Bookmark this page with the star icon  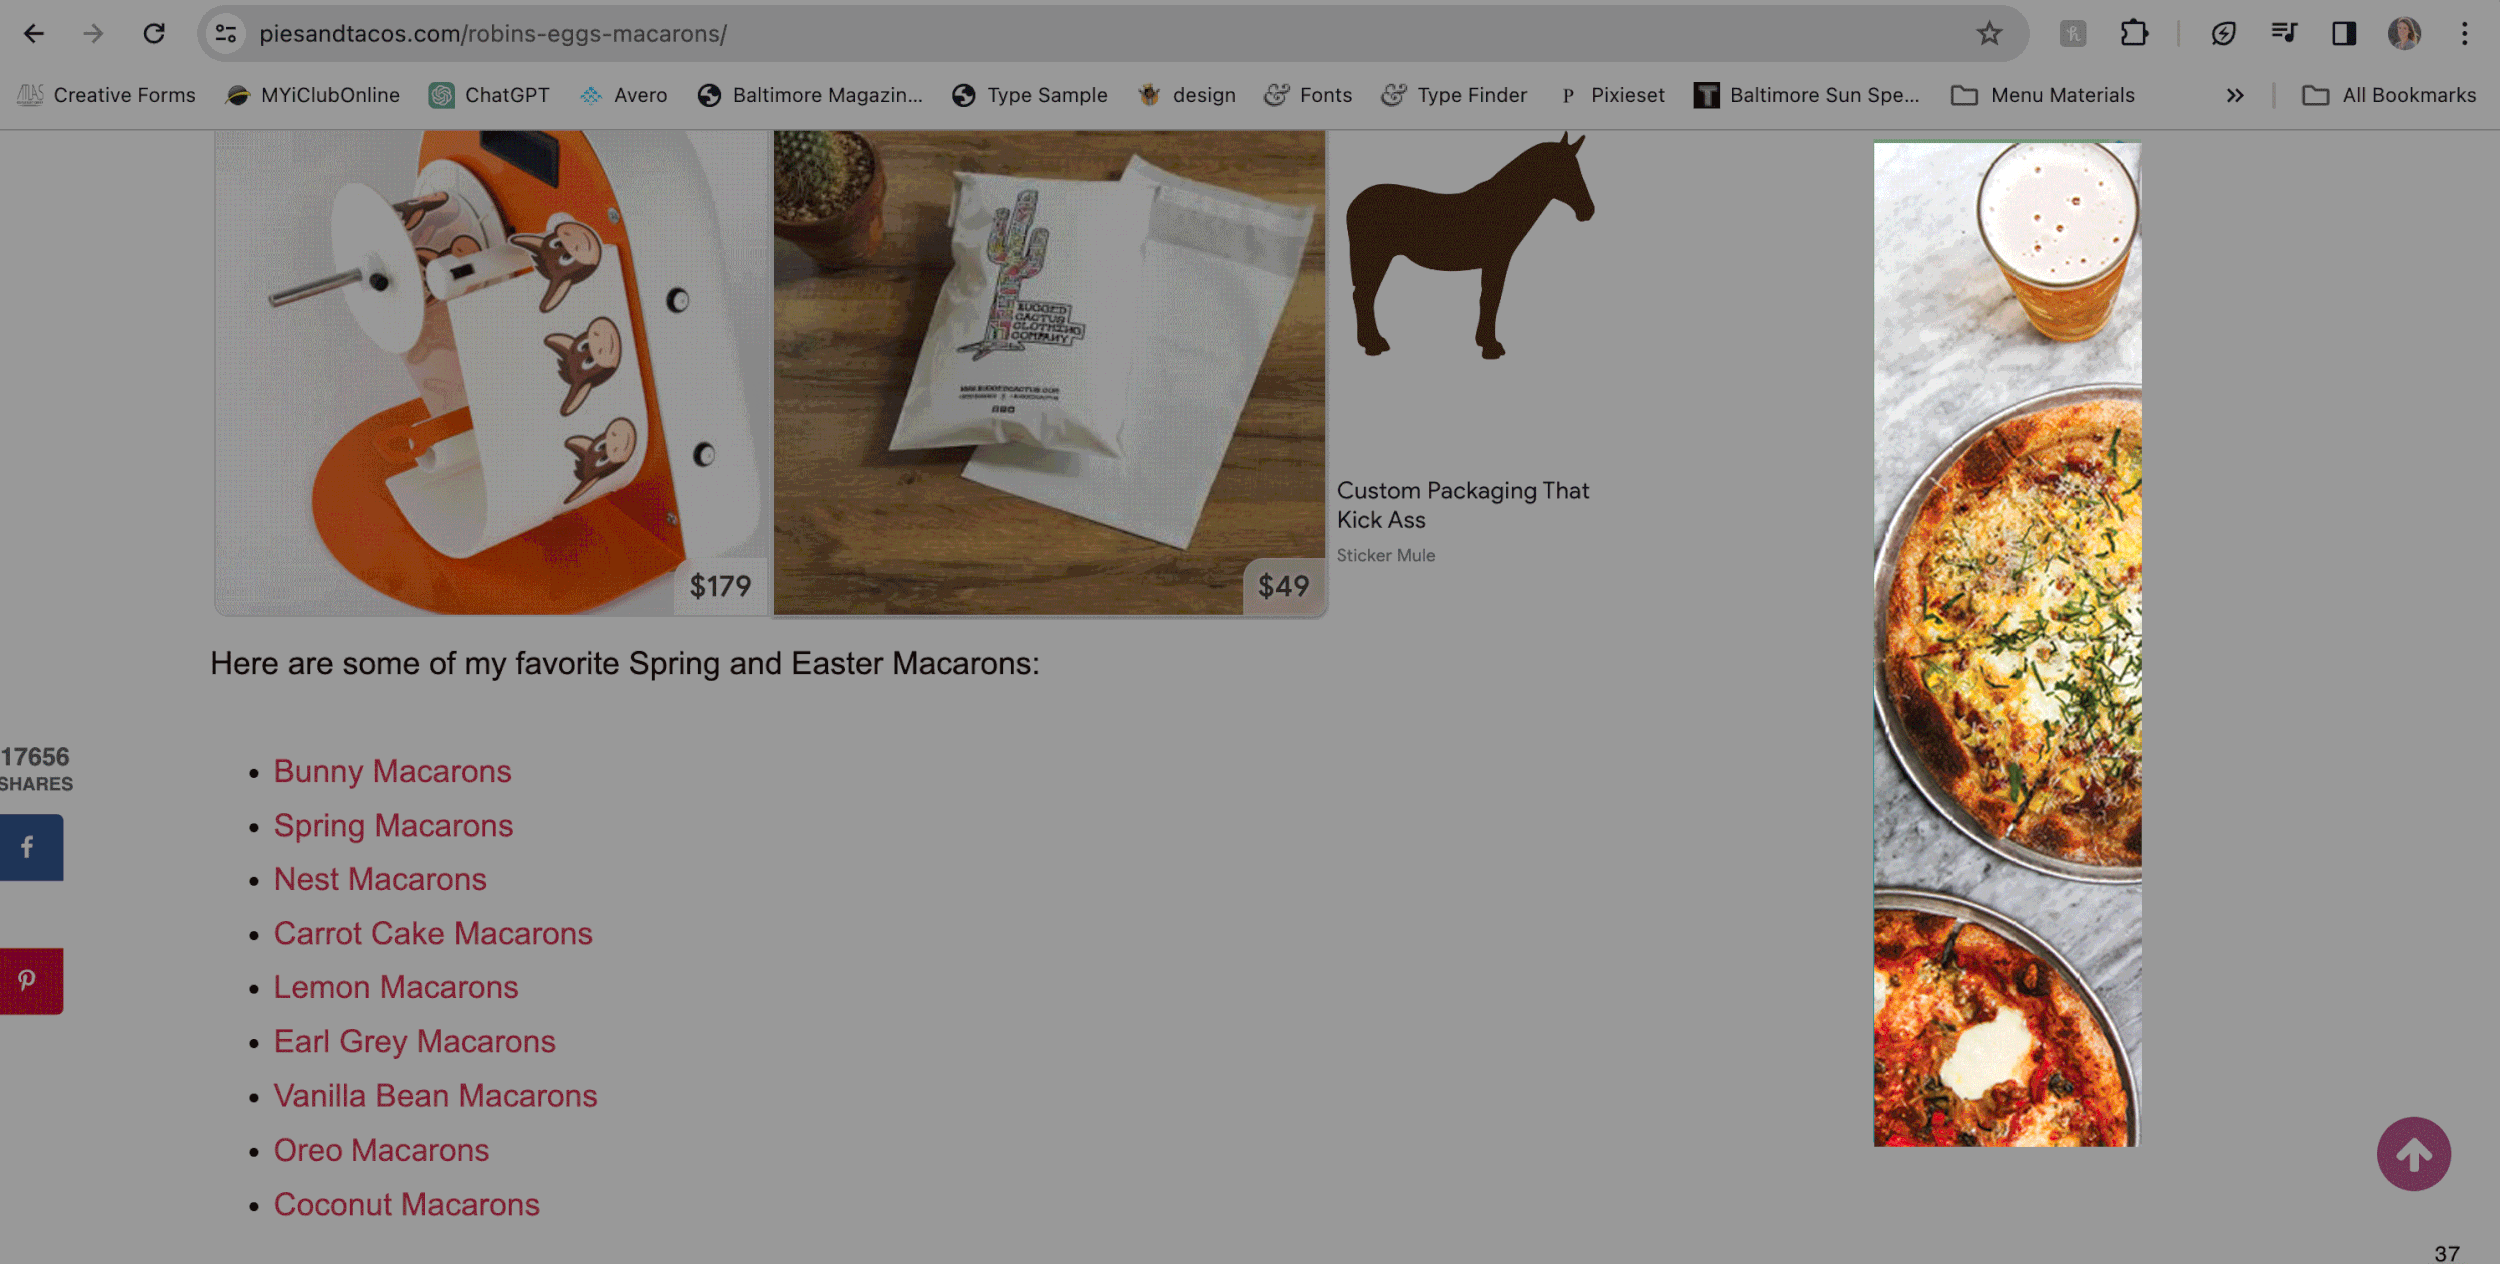1988,34
